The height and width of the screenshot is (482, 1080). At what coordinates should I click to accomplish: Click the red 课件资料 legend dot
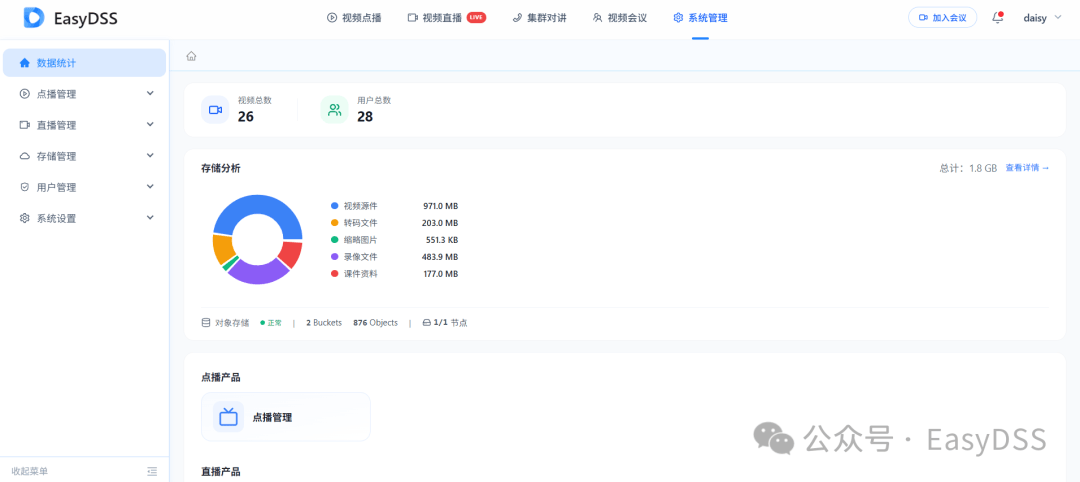point(335,273)
